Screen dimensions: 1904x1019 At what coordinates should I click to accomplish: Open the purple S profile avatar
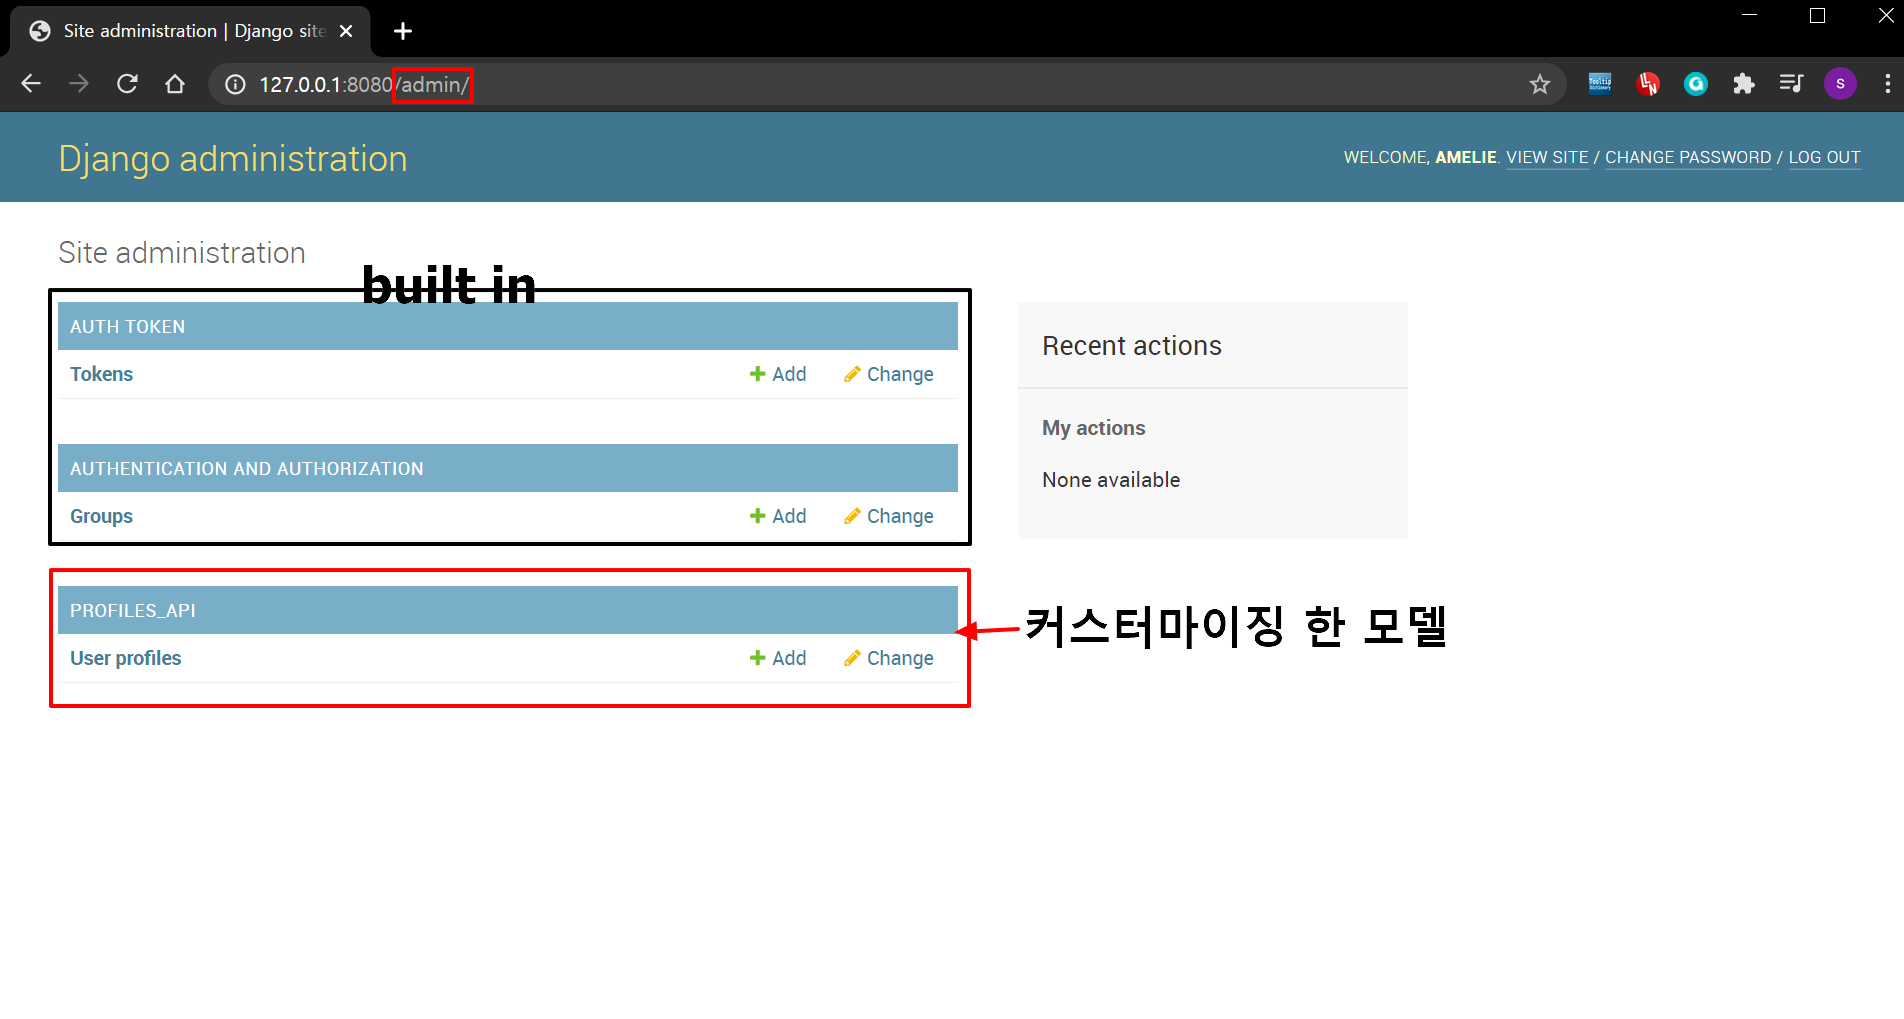point(1840,84)
